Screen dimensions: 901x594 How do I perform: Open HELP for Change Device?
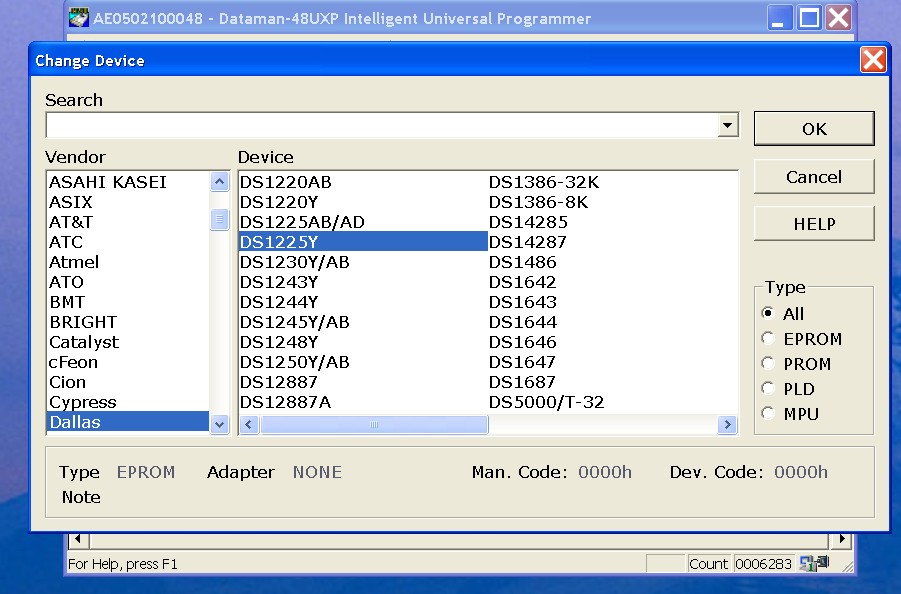(814, 223)
